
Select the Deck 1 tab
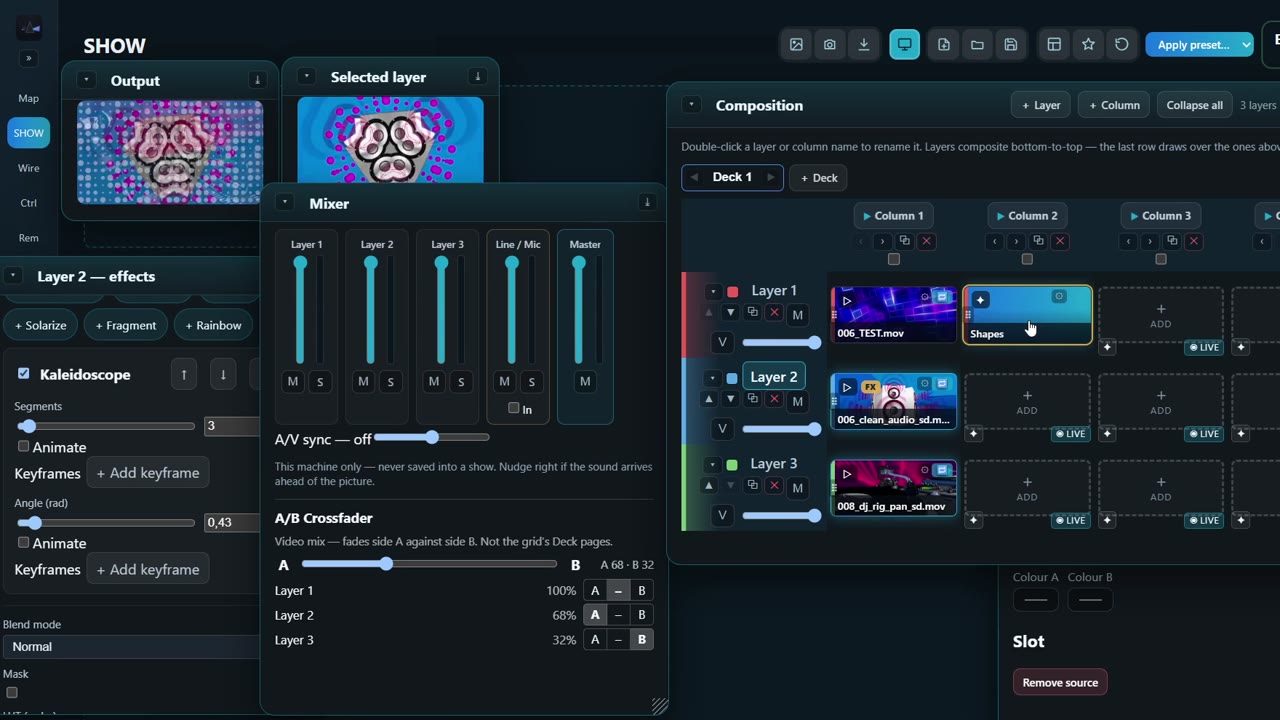[732, 177]
